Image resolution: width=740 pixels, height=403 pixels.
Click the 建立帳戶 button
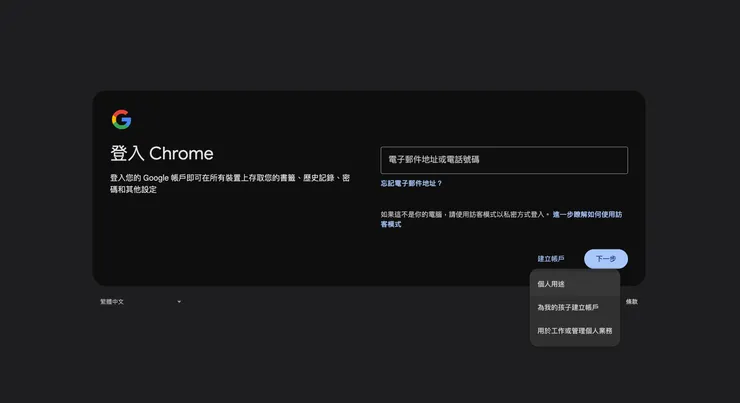pyautogui.click(x=551, y=259)
